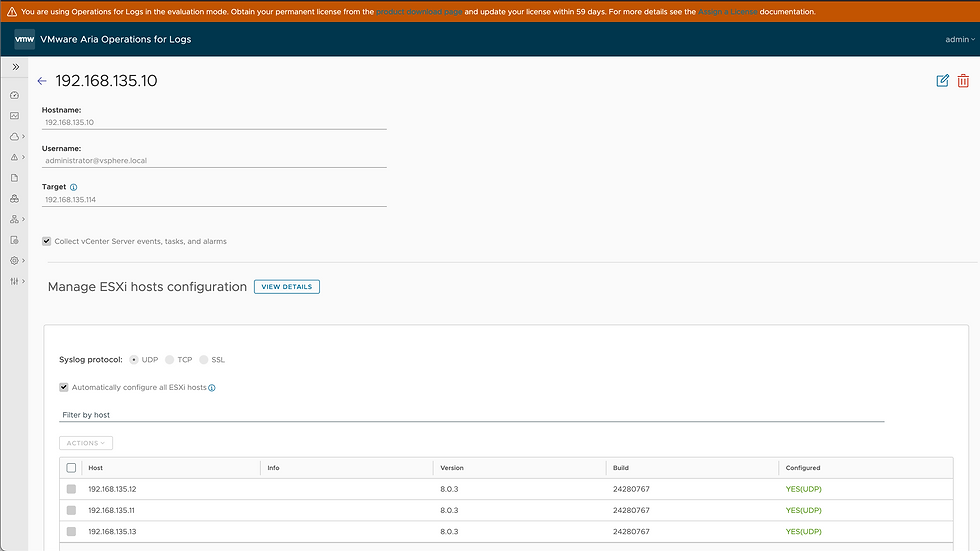Open the admin user dropdown
980x551 pixels.
click(959, 39)
